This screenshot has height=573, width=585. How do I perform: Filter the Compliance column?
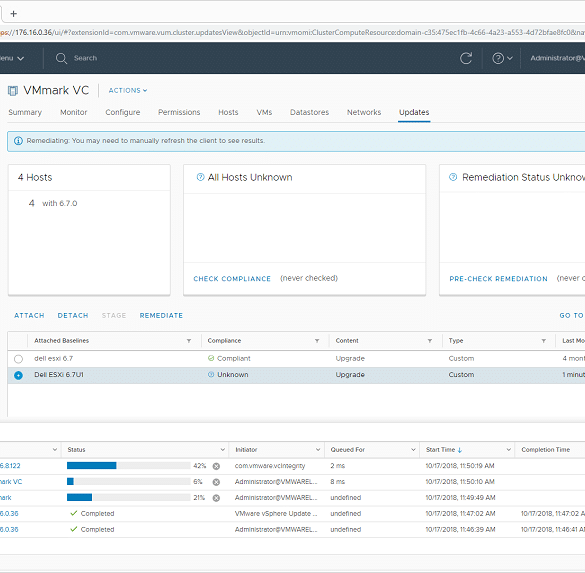coord(317,341)
